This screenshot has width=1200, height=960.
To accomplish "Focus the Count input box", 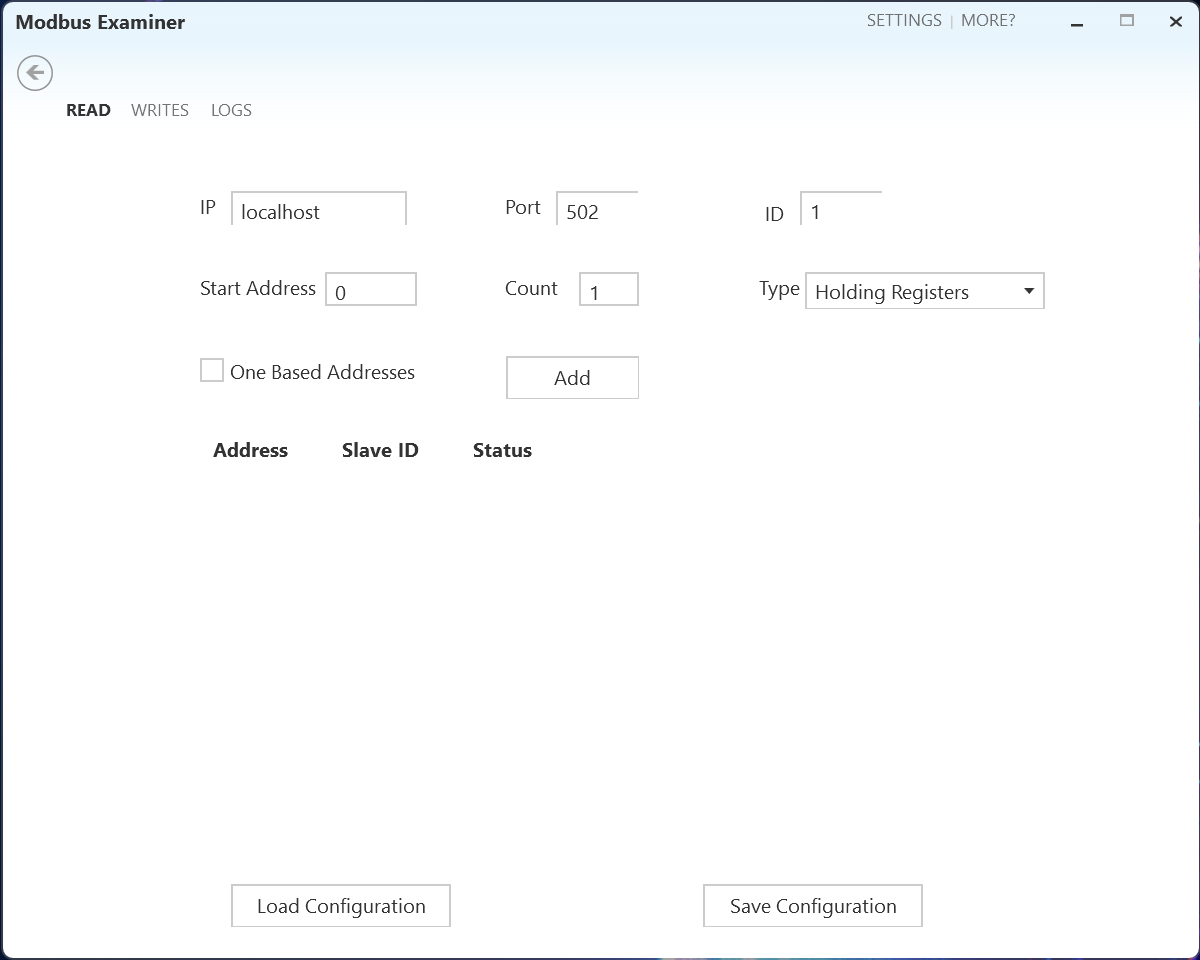I will [609, 290].
